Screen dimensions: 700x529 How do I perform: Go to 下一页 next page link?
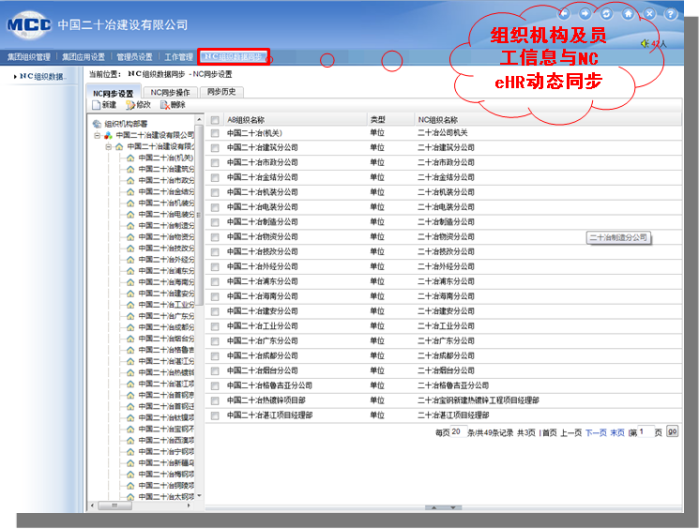click(x=596, y=433)
